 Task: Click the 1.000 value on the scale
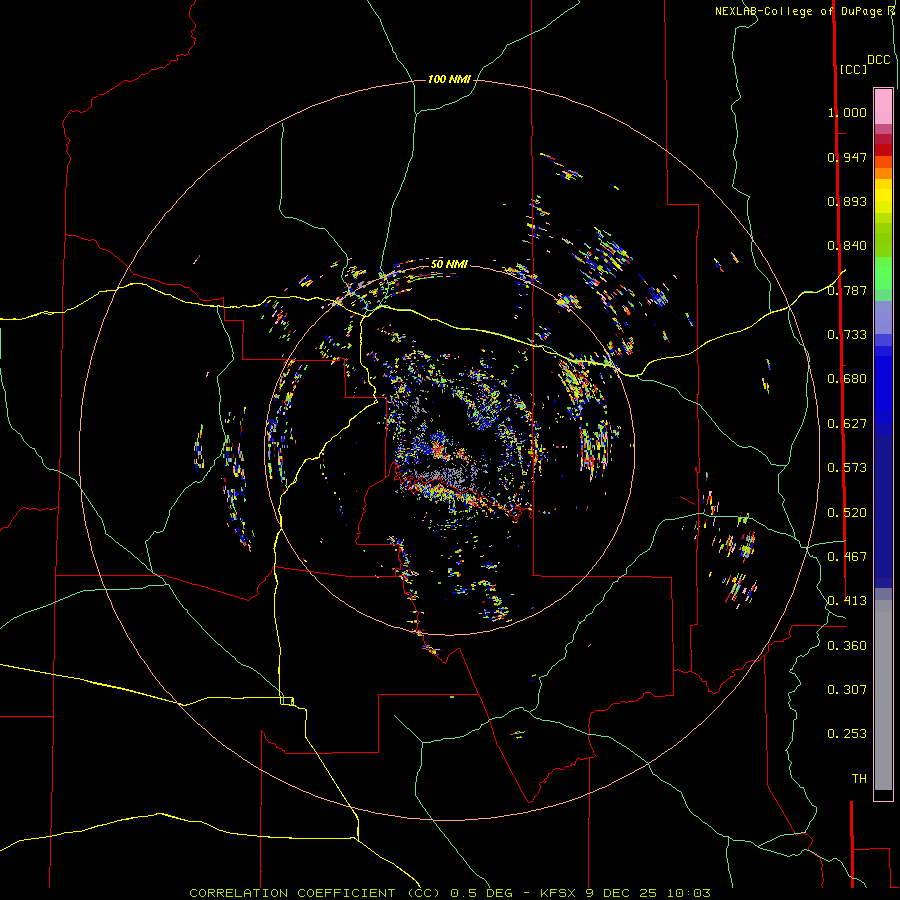pyautogui.click(x=847, y=112)
